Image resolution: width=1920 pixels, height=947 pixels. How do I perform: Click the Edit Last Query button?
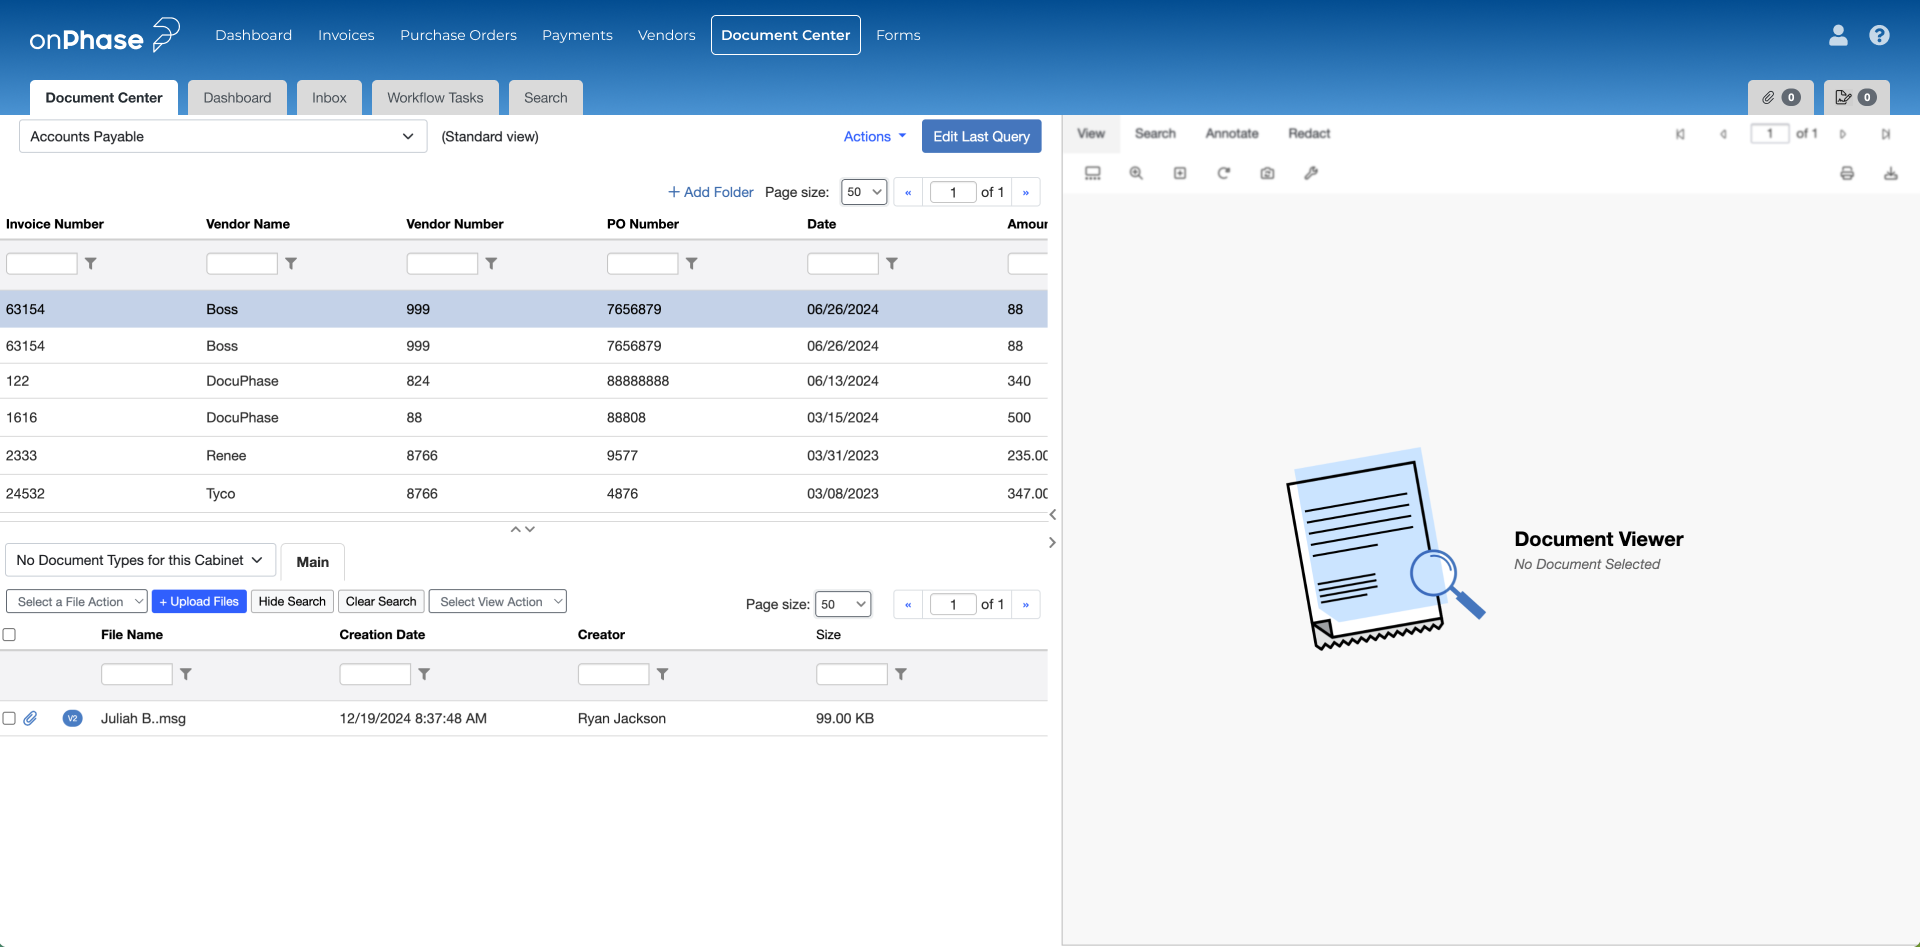click(x=981, y=136)
